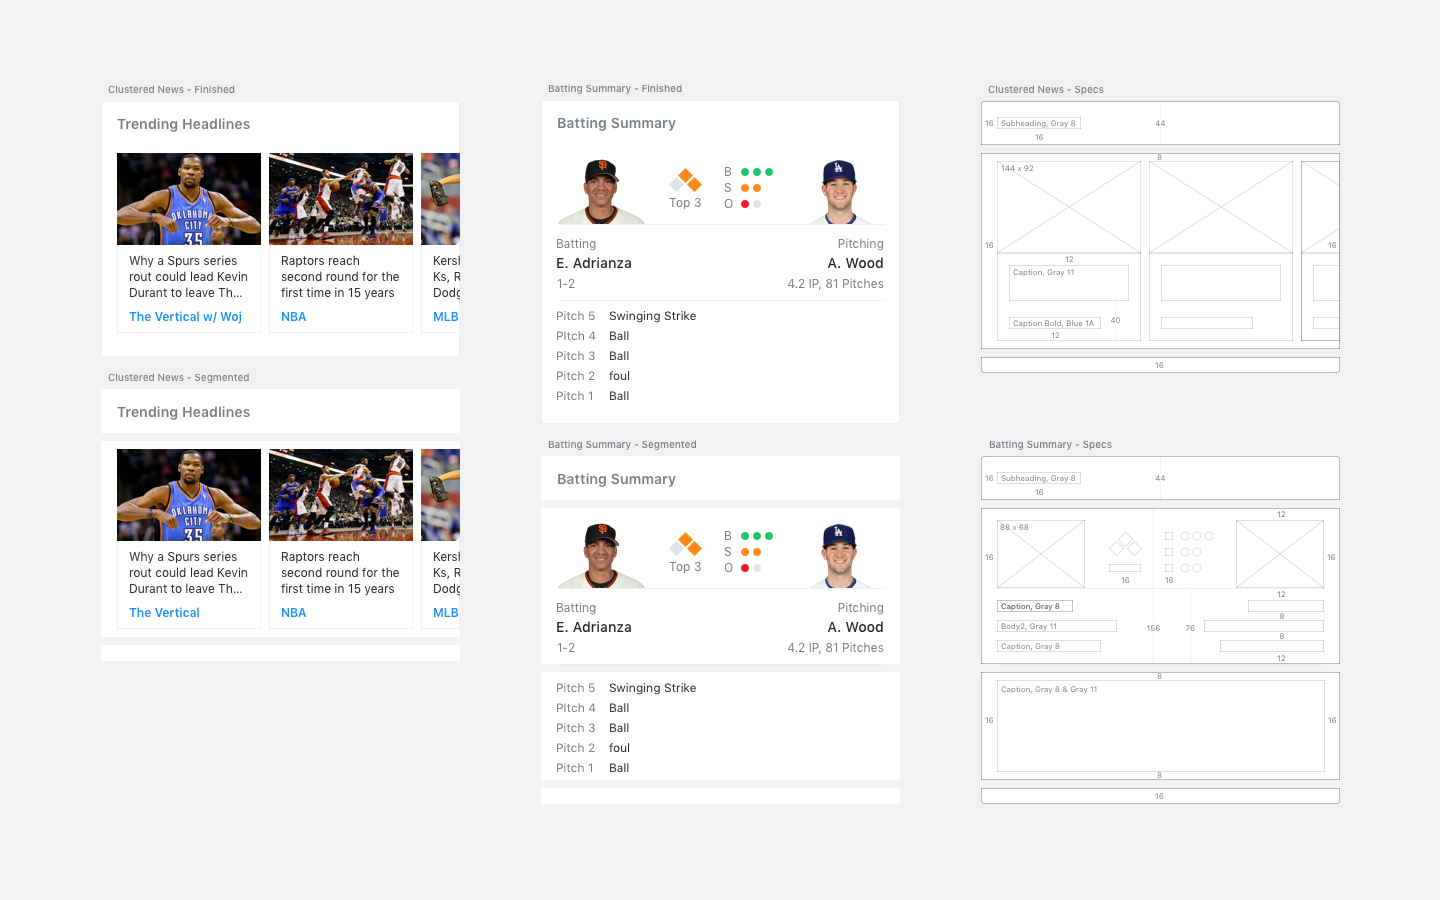Click 'Caption Bold, Blue 1A' spec label
Image resolution: width=1440 pixels, height=900 pixels.
tap(1055, 323)
